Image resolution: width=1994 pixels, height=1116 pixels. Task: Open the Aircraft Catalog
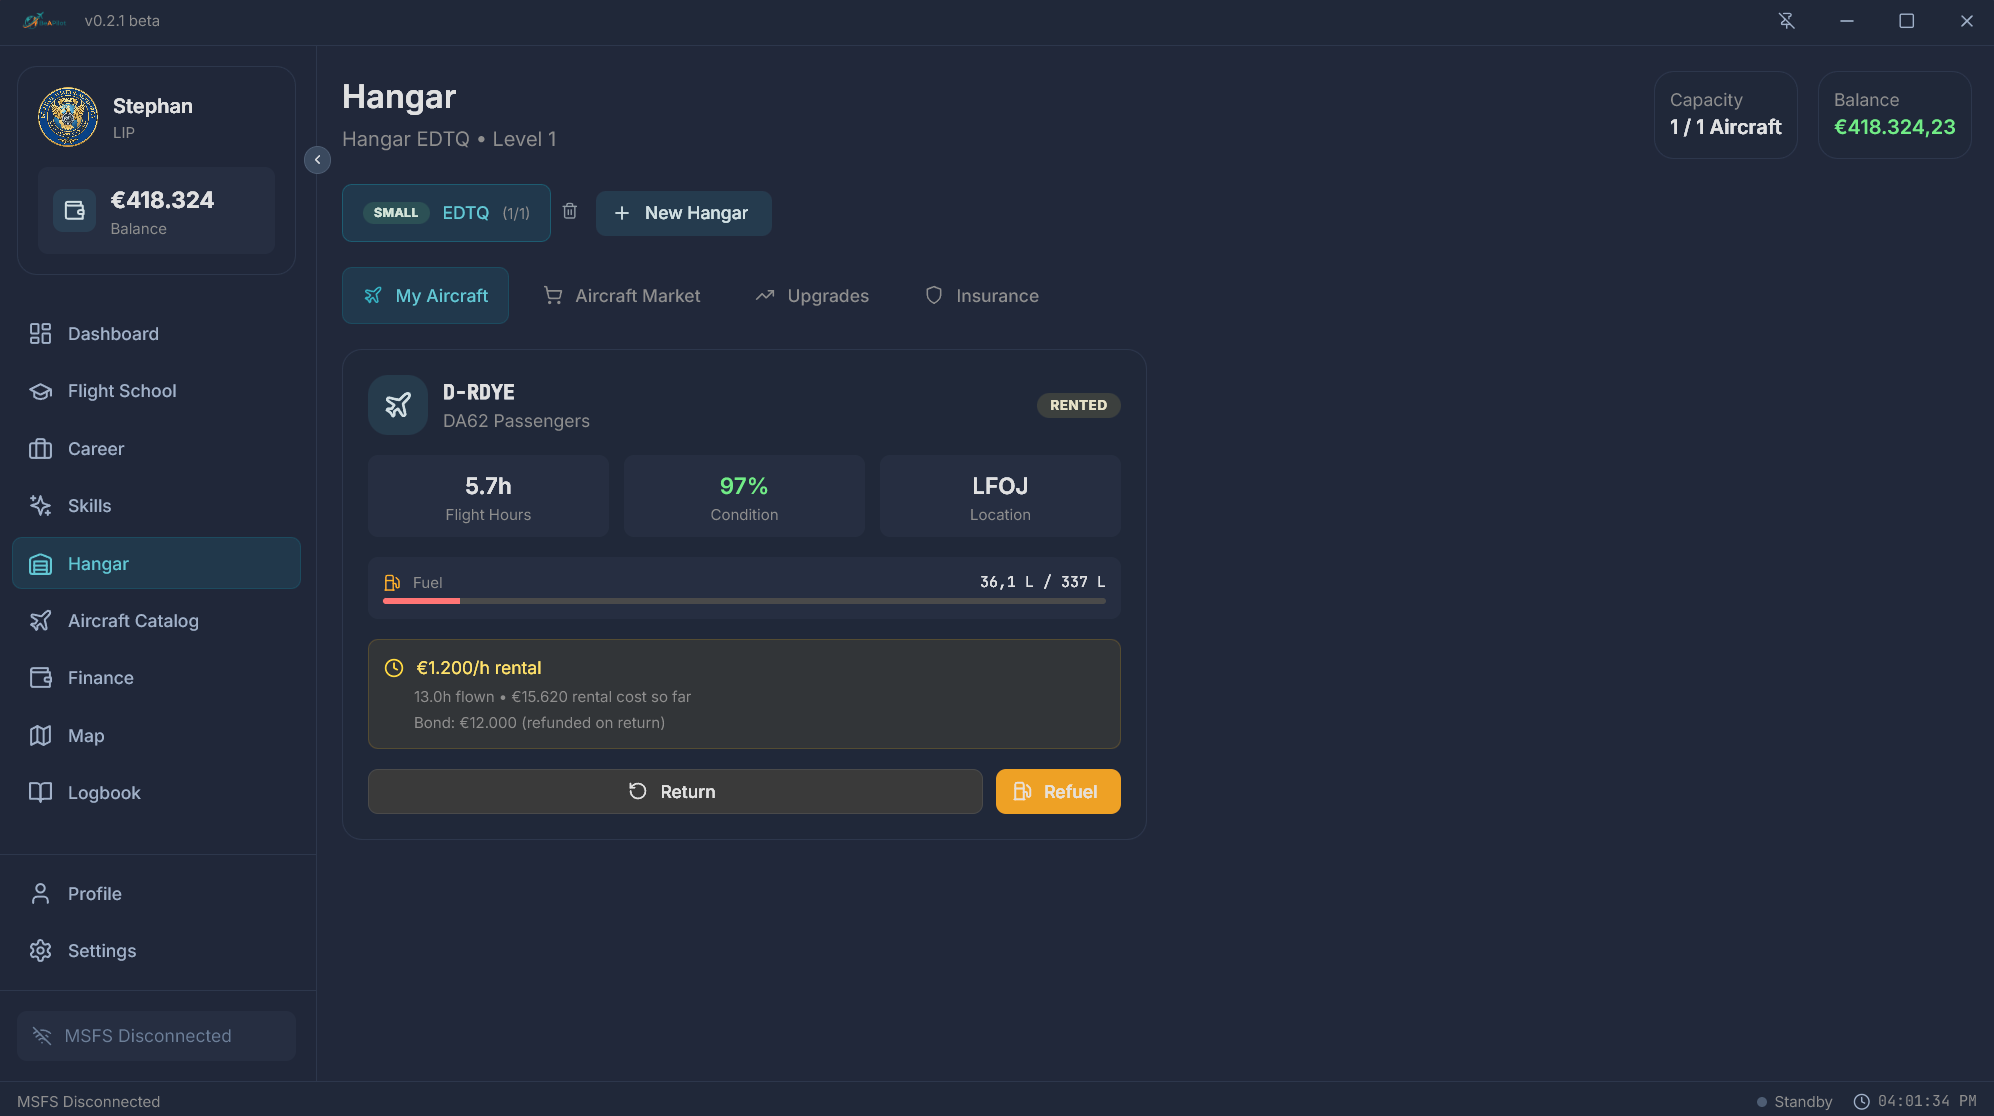133,621
